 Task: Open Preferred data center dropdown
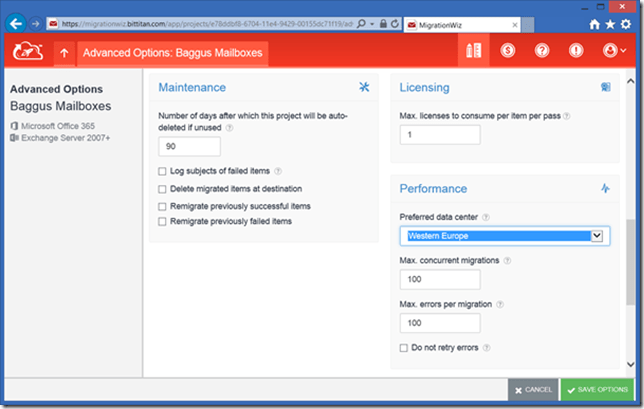503,236
